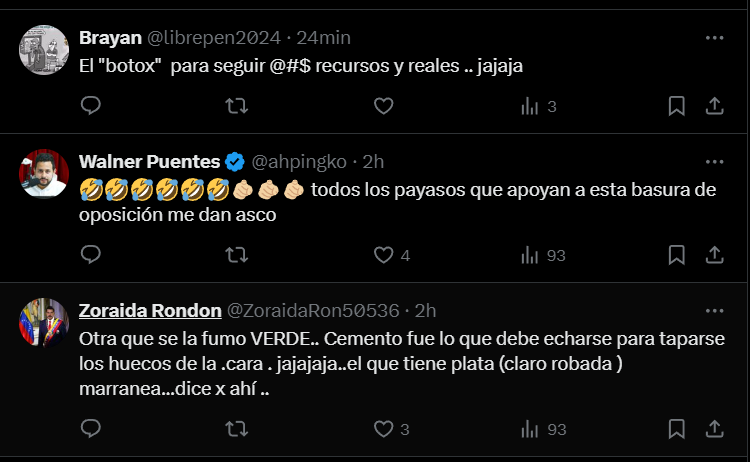Share Brayan's tweet

pos(715,106)
